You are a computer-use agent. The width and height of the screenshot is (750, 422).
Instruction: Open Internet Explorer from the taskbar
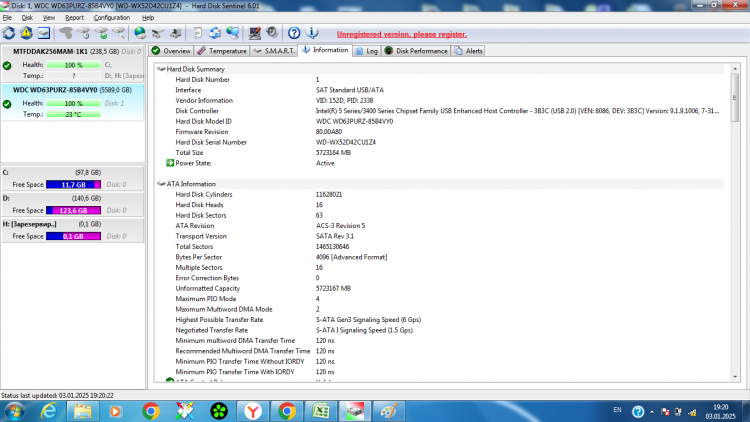(x=49, y=411)
